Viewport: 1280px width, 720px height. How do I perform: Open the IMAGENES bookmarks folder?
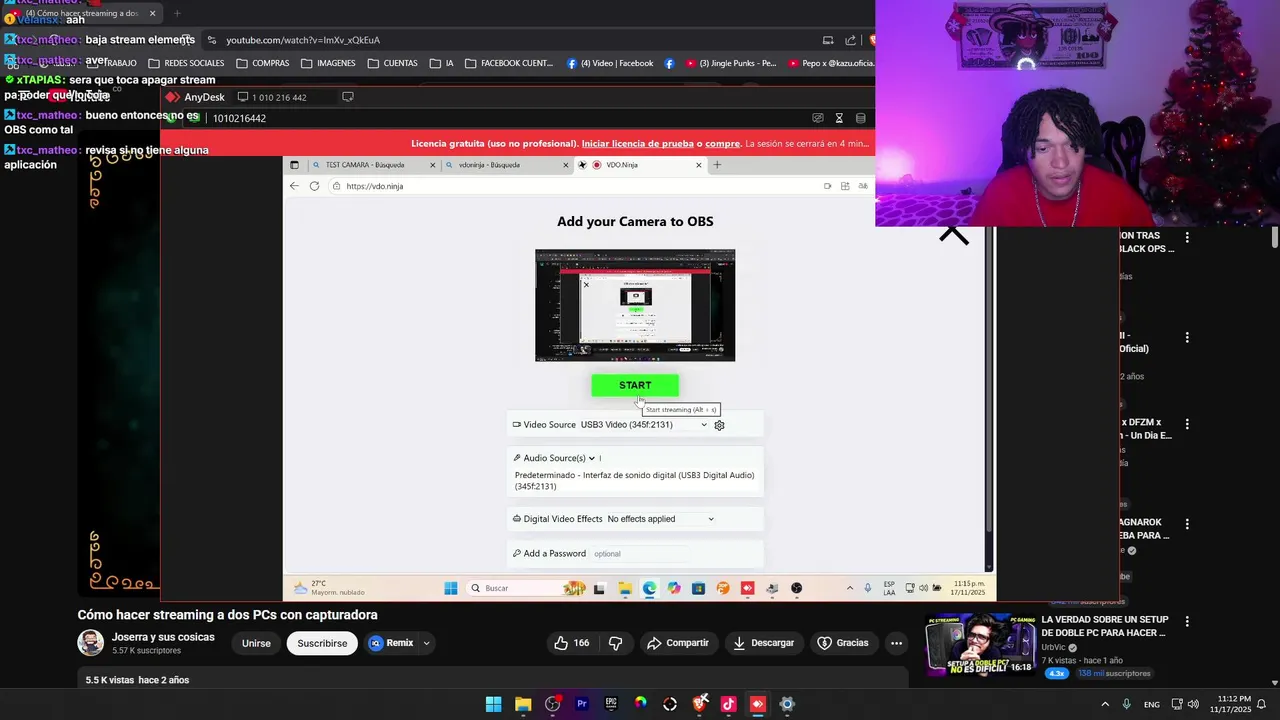328,63
